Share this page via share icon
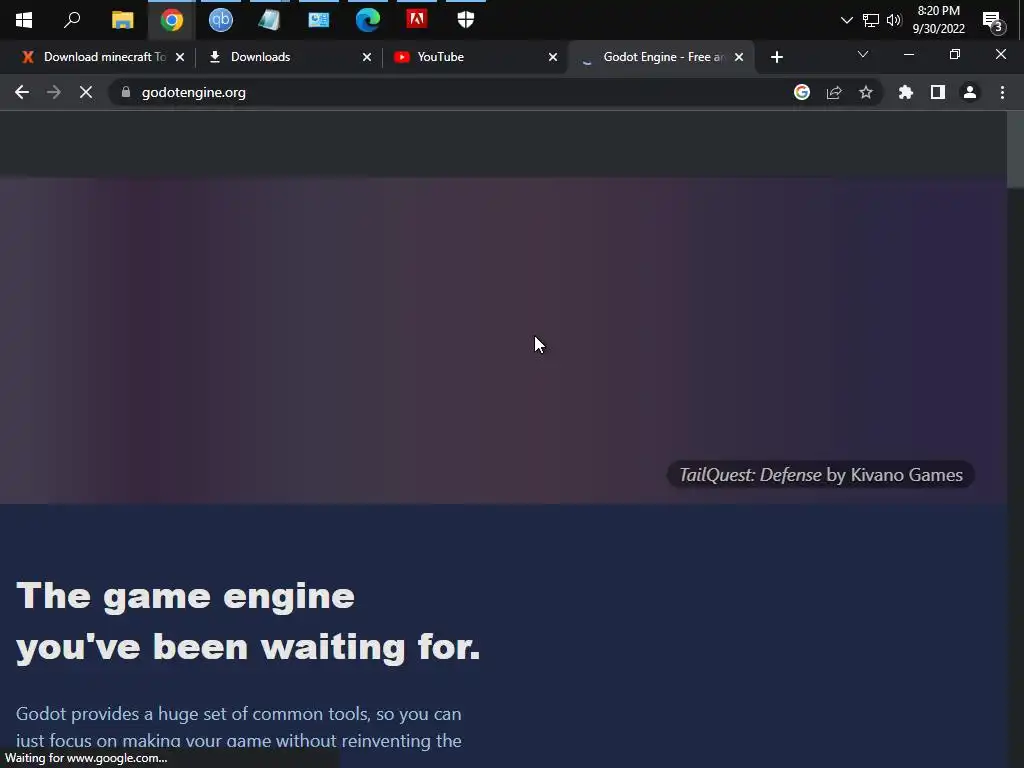 [834, 93]
